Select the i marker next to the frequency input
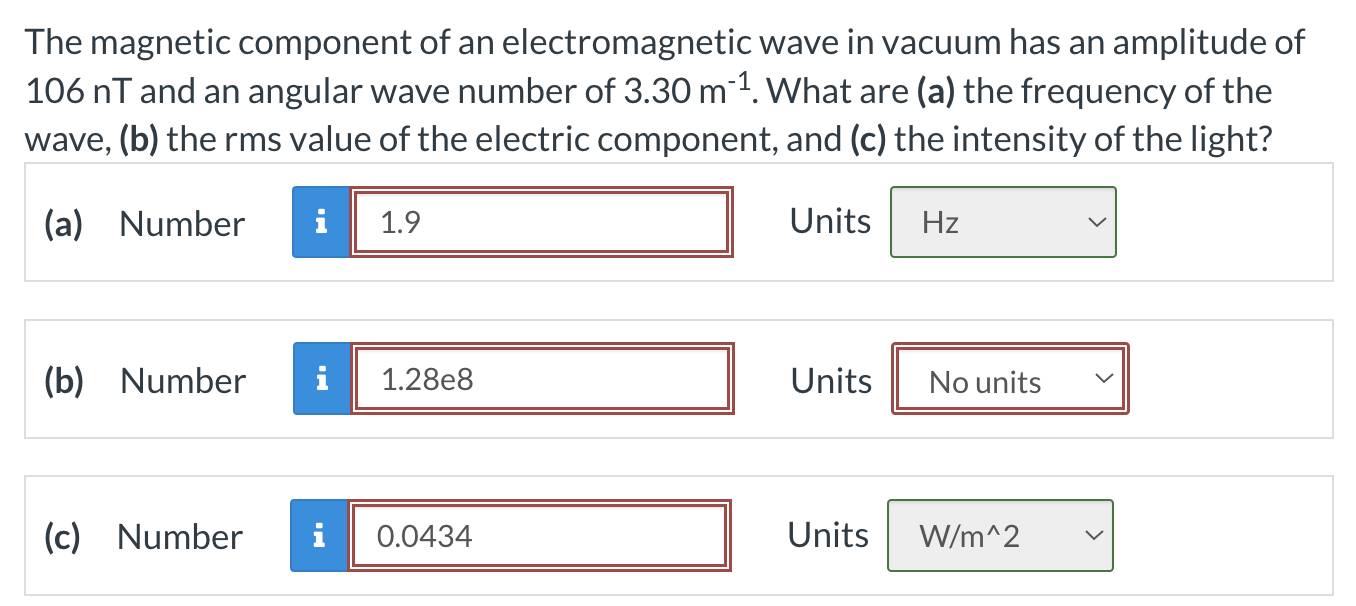The width and height of the screenshot is (1356, 606). 320,222
